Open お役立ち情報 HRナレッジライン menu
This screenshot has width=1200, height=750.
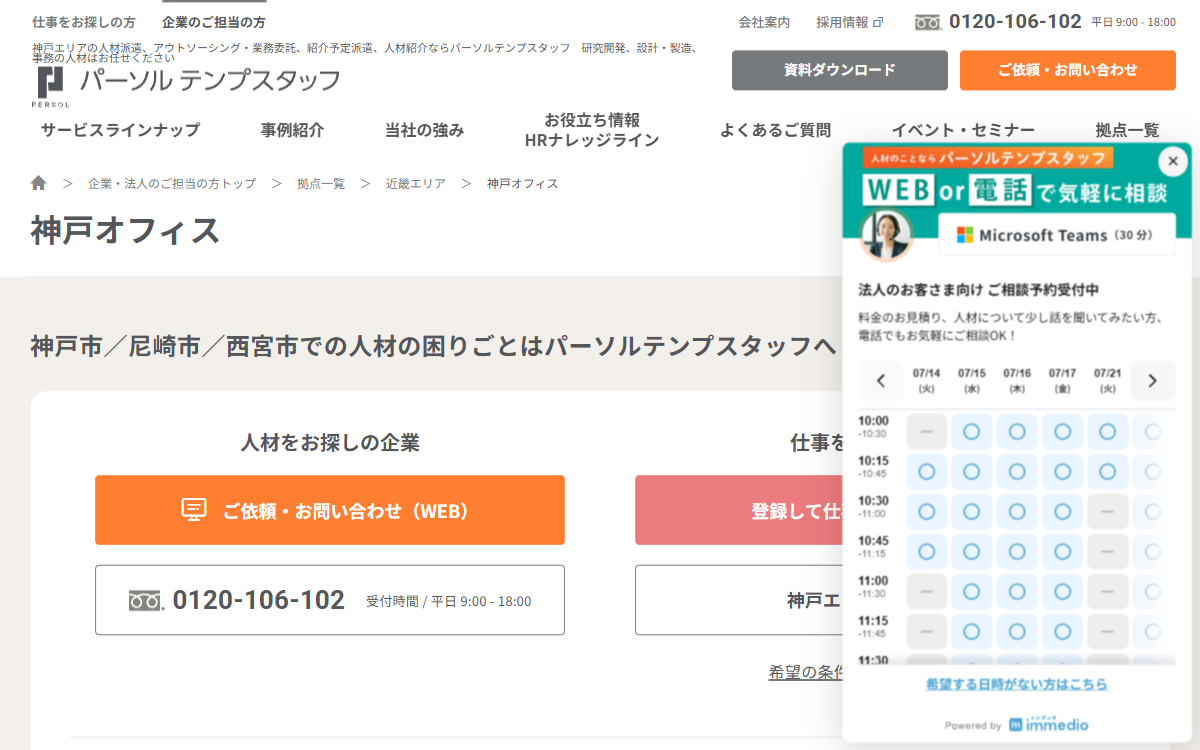point(592,130)
